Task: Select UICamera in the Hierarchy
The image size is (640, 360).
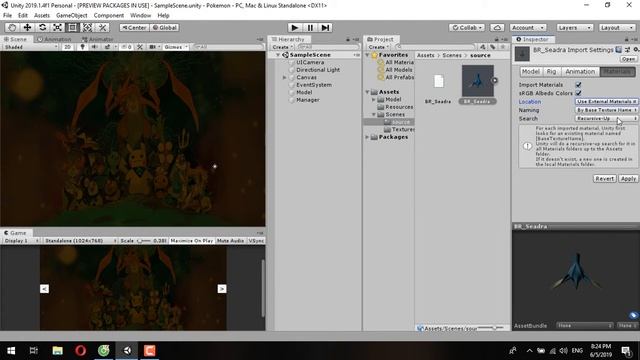Action: pos(310,62)
